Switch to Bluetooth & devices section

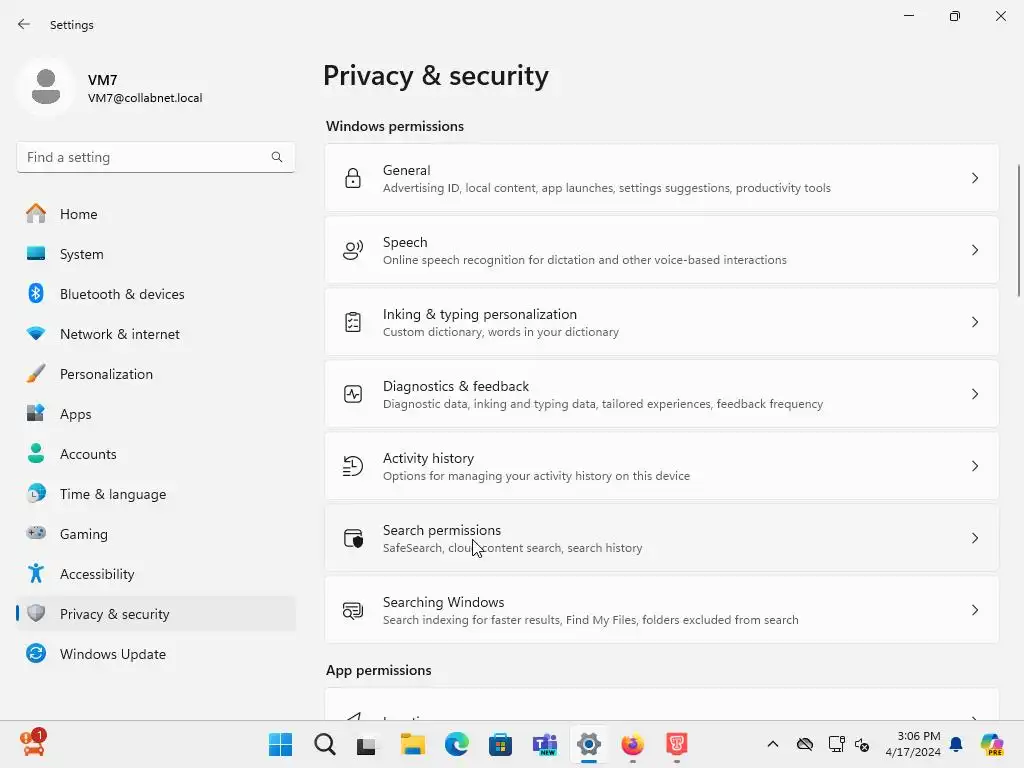tap(122, 294)
